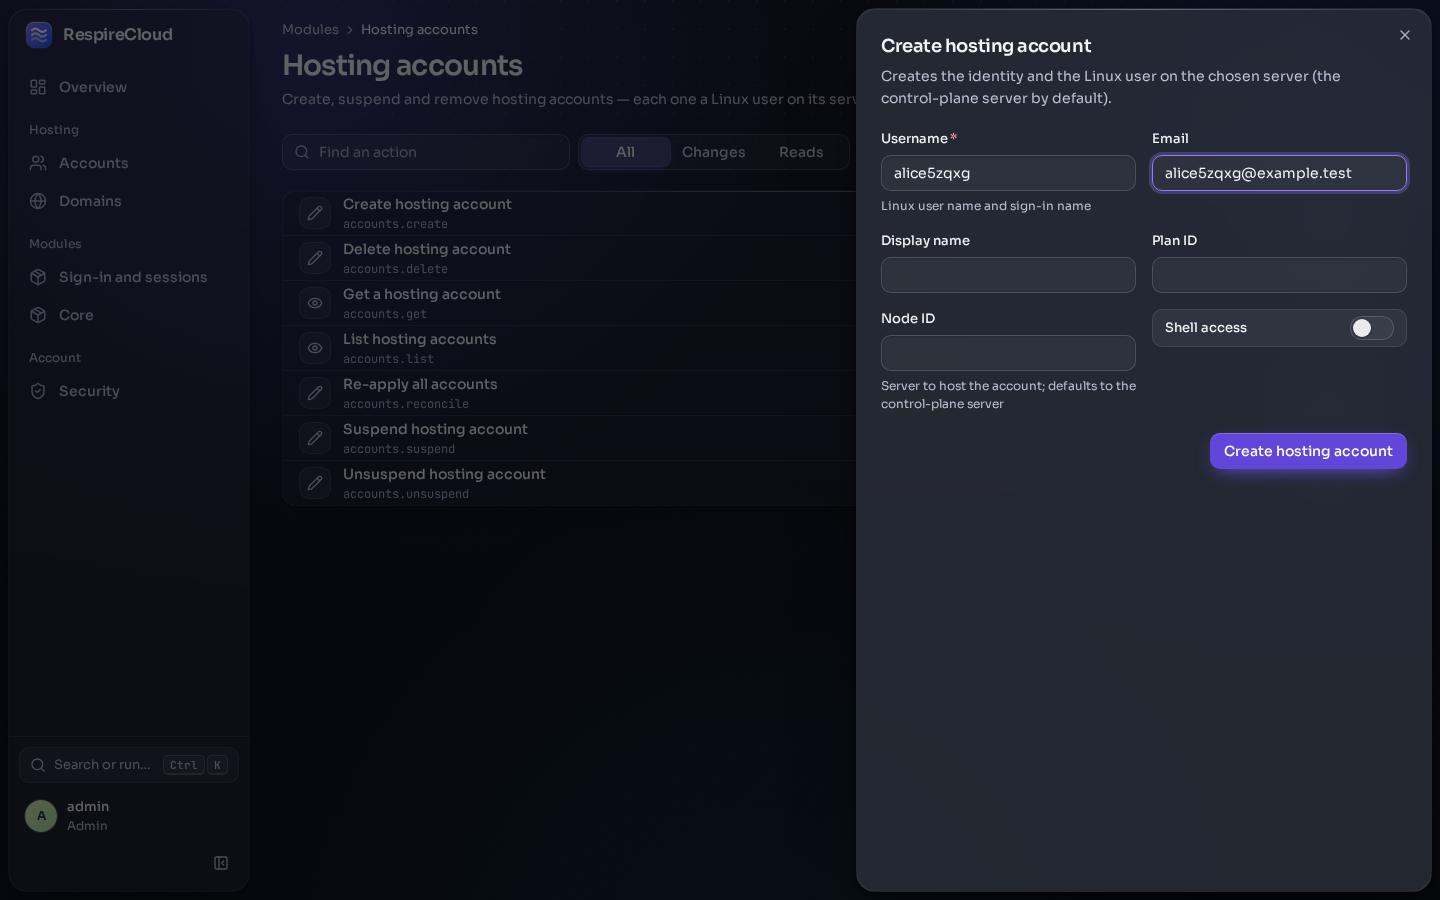Click the pencil icon for Unsuspend hosting account

tap(315, 483)
